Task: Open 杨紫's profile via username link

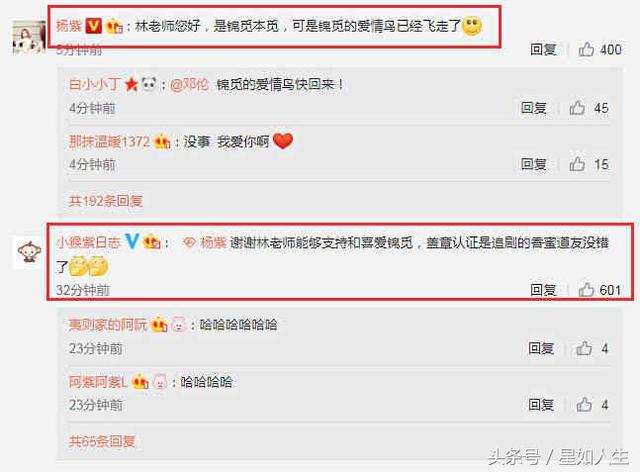Action: (x=69, y=26)
